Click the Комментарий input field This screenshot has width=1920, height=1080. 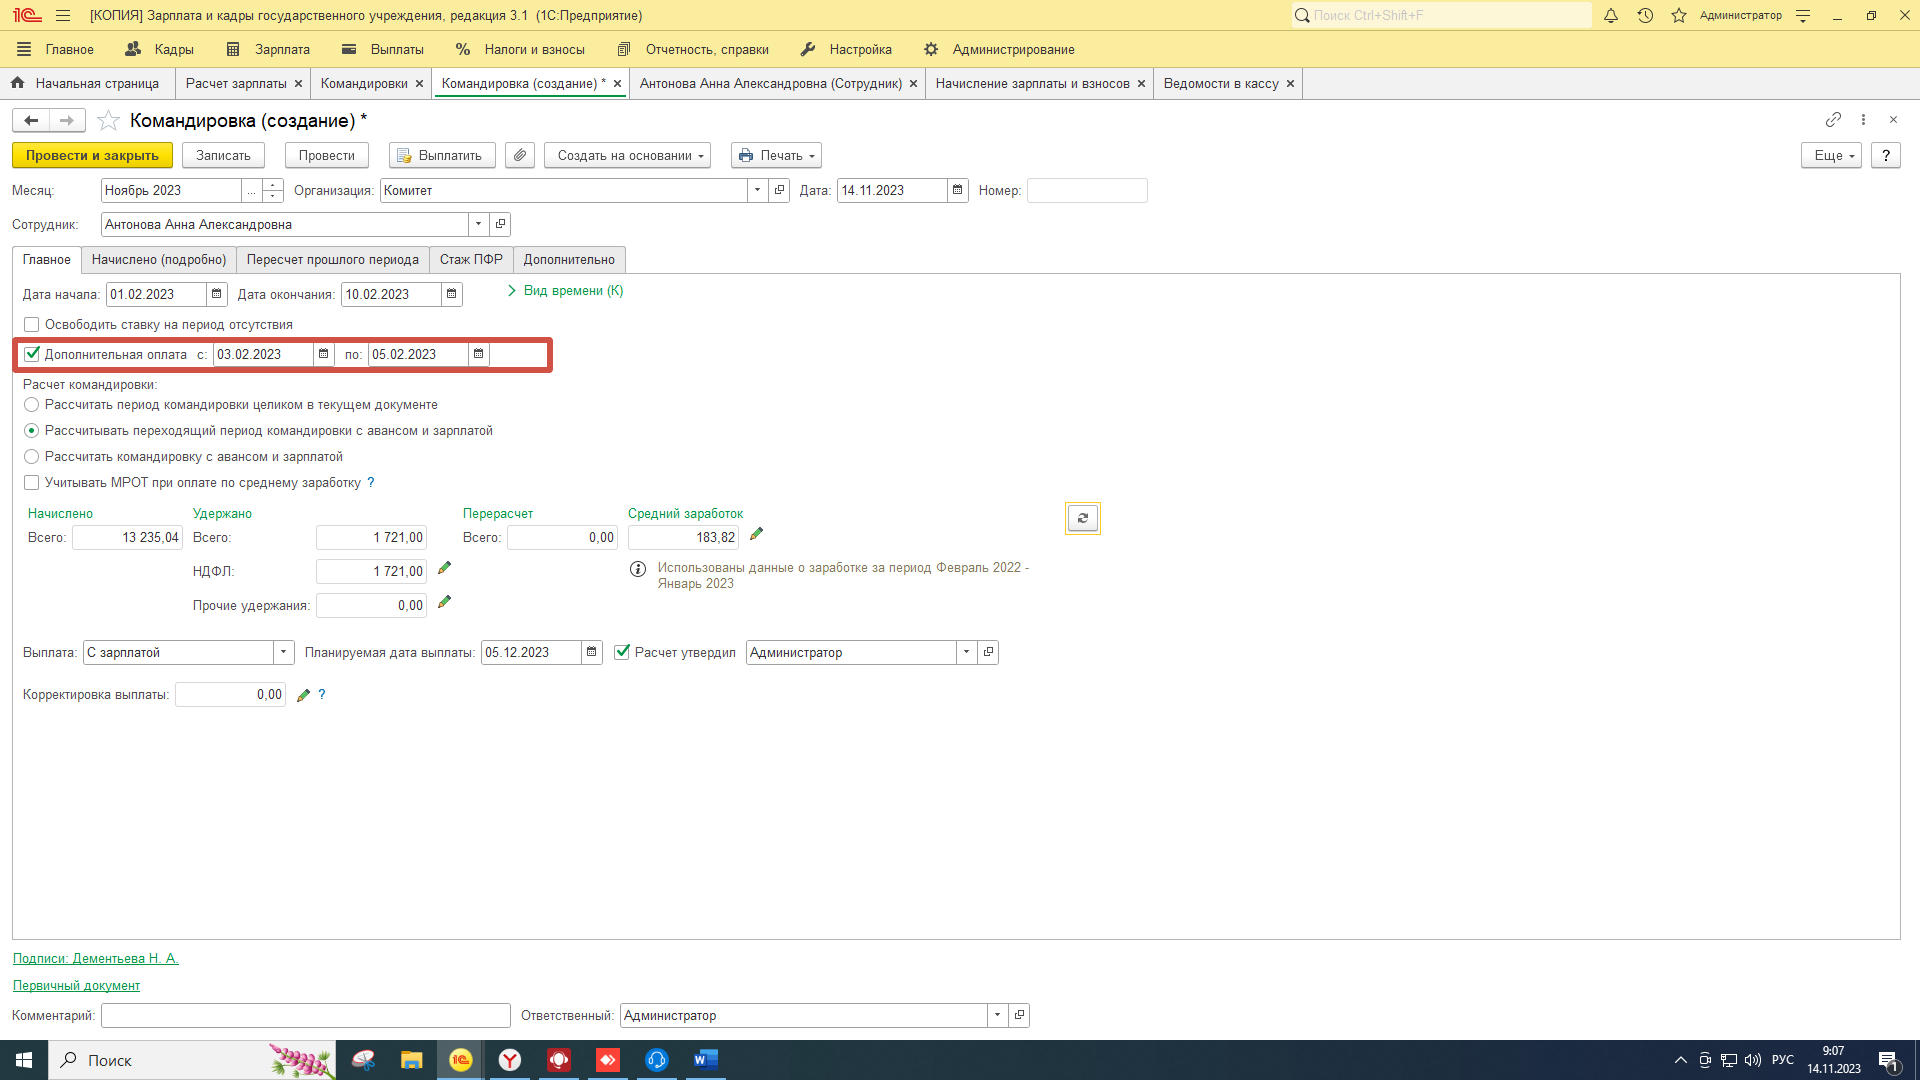click(306, 1015)
